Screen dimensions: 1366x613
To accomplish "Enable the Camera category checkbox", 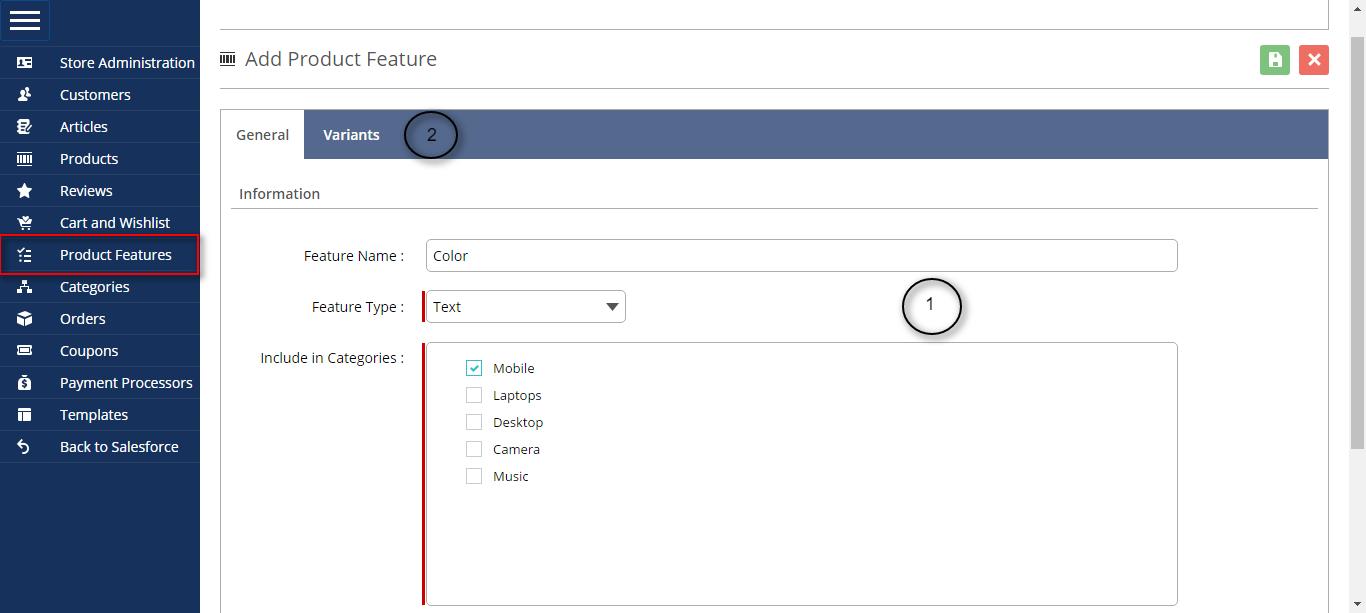I will click(x=473, y=448).
